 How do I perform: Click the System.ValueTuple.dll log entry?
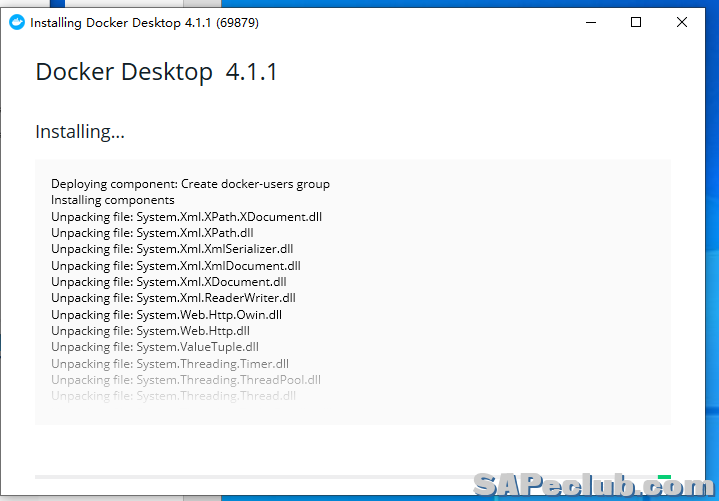tap(155, 347)
